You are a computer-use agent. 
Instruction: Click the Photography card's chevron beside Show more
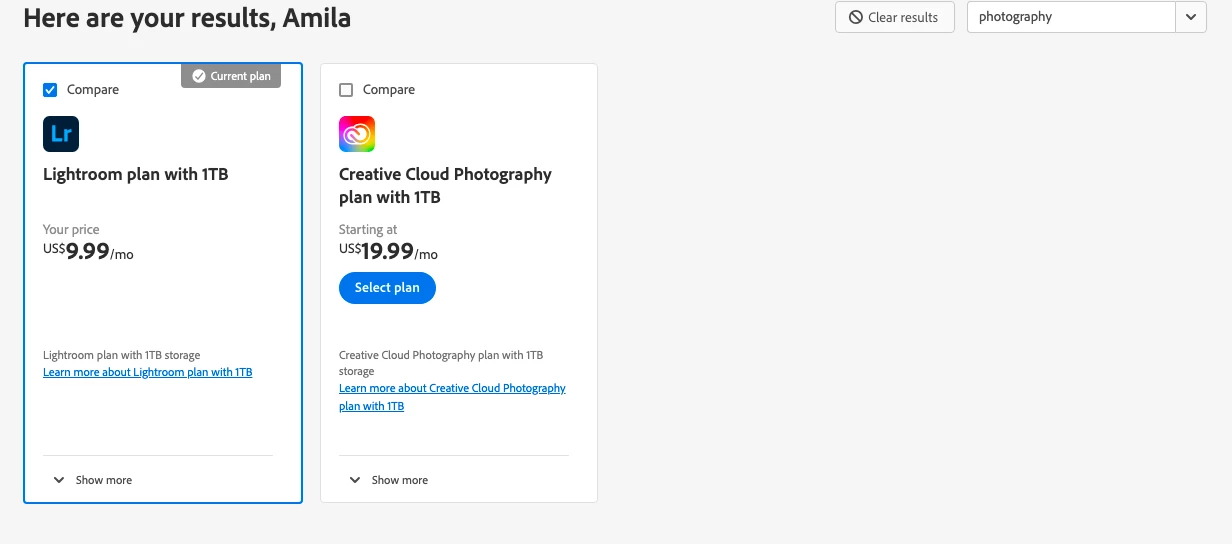(355, 480)
